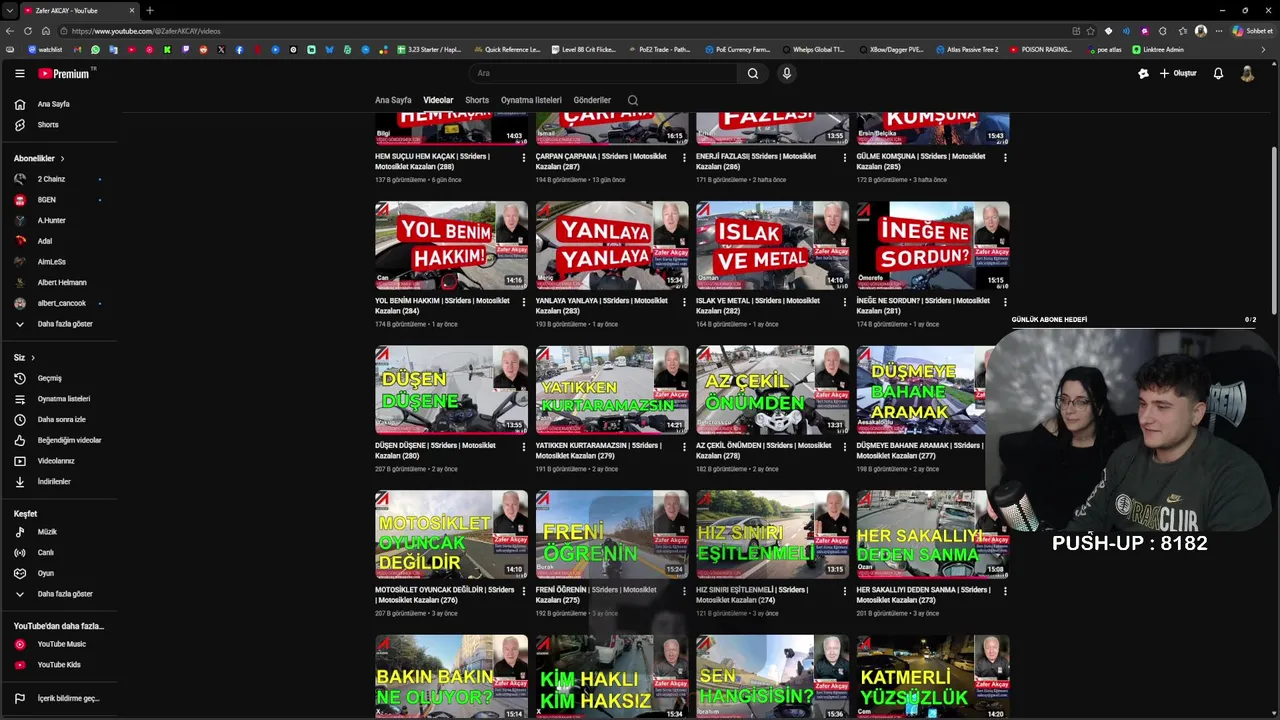The height and width of the screenshot is (720, 1280).
Task: Start voice search with microphone icon
Action: click(x=787, y=73)
